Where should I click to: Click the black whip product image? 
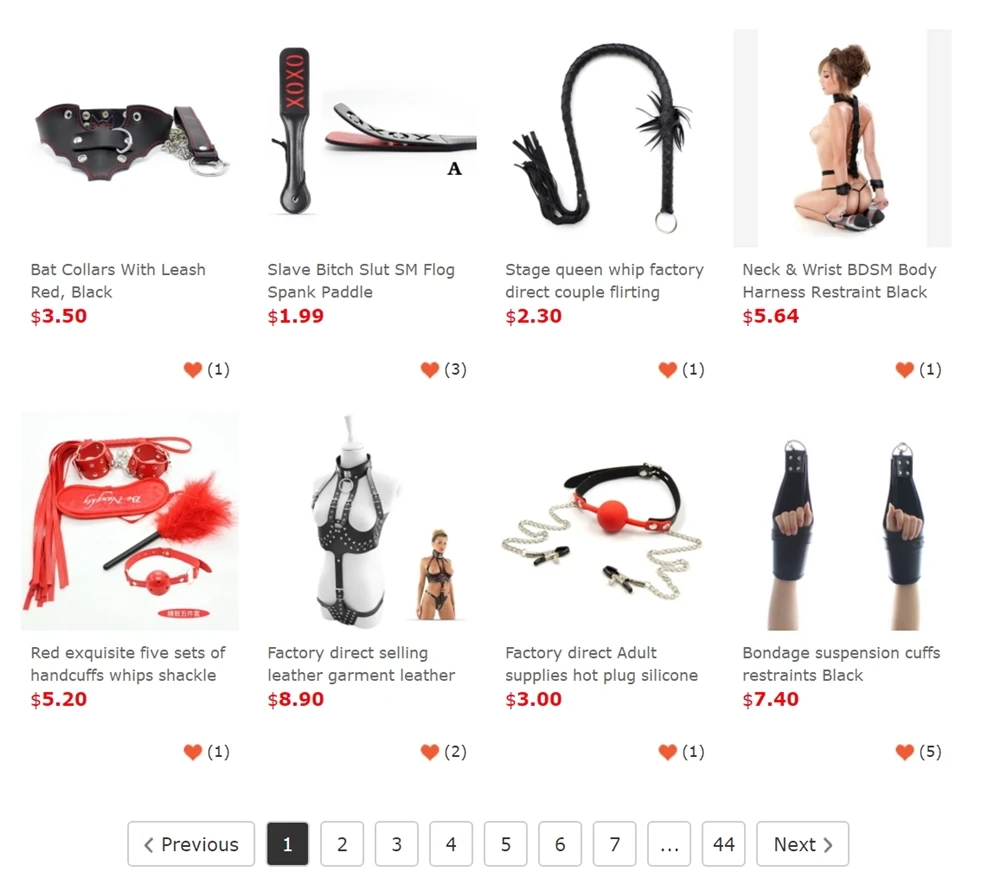[603, 138]
